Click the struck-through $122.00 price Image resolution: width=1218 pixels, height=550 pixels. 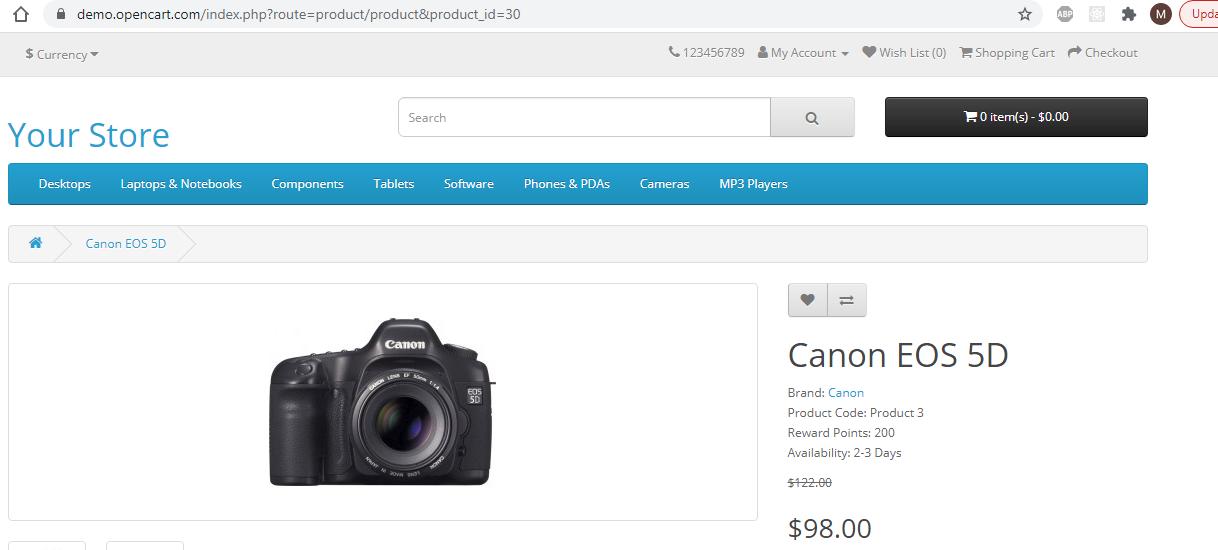(810, 482)
